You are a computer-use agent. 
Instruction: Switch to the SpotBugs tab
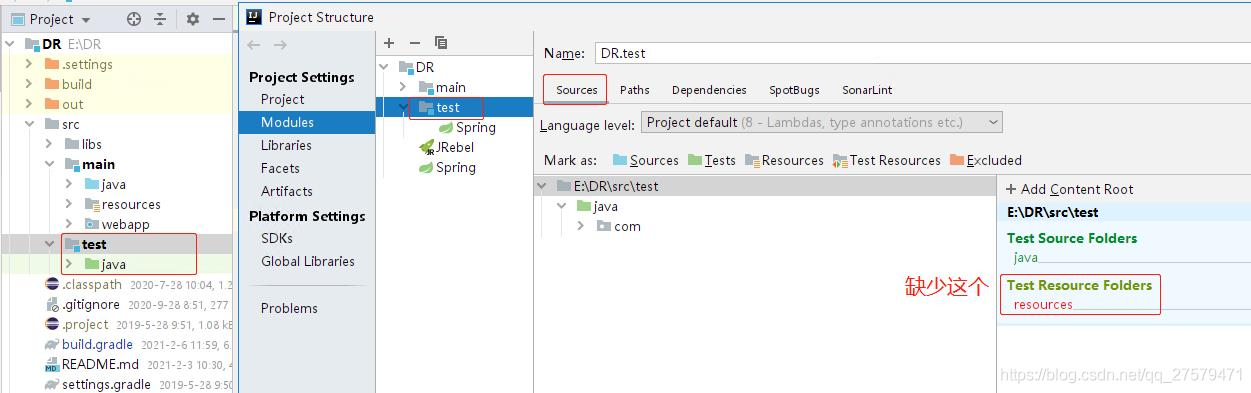[x=794, y=89]
